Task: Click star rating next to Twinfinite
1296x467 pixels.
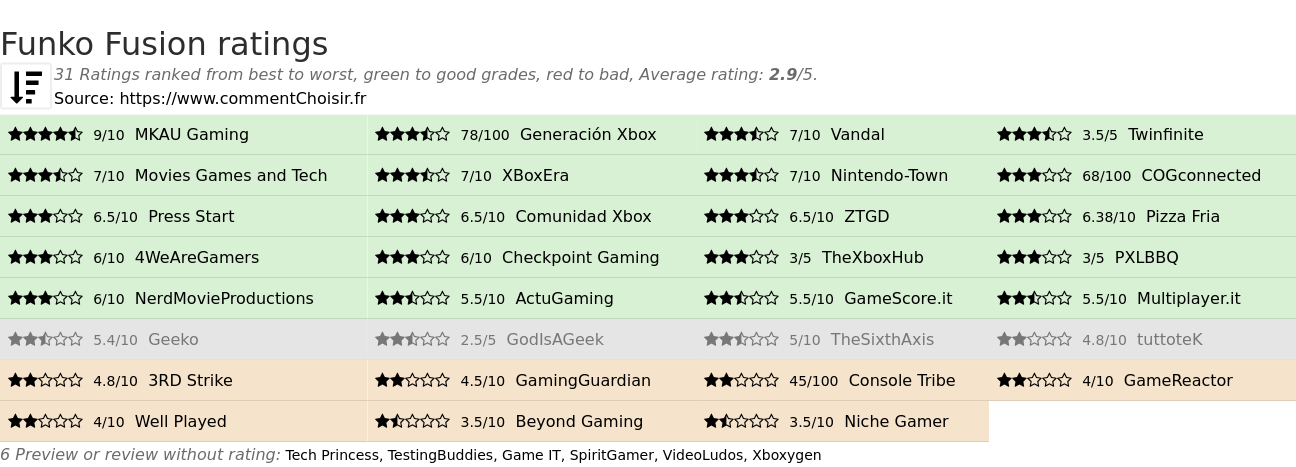Action: pyautogui.click(x=1034, y=134)
